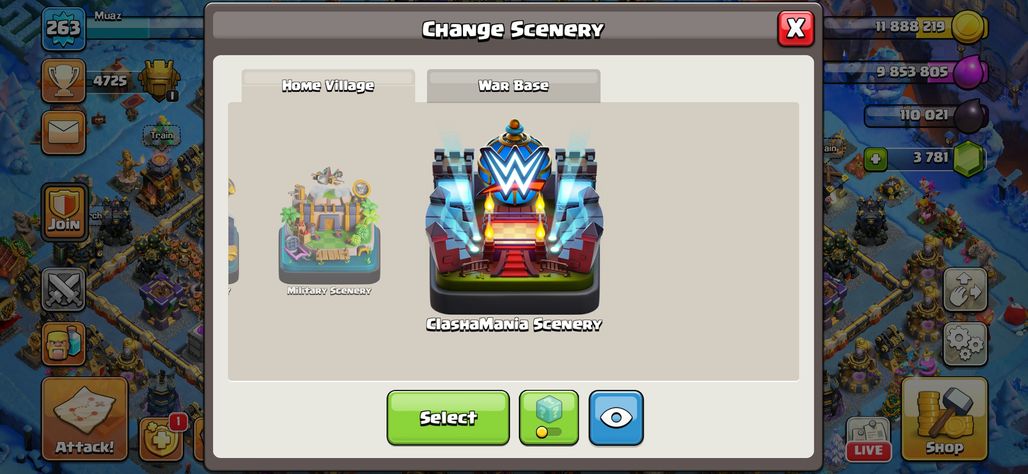Click the green plus to add gems

875,158
